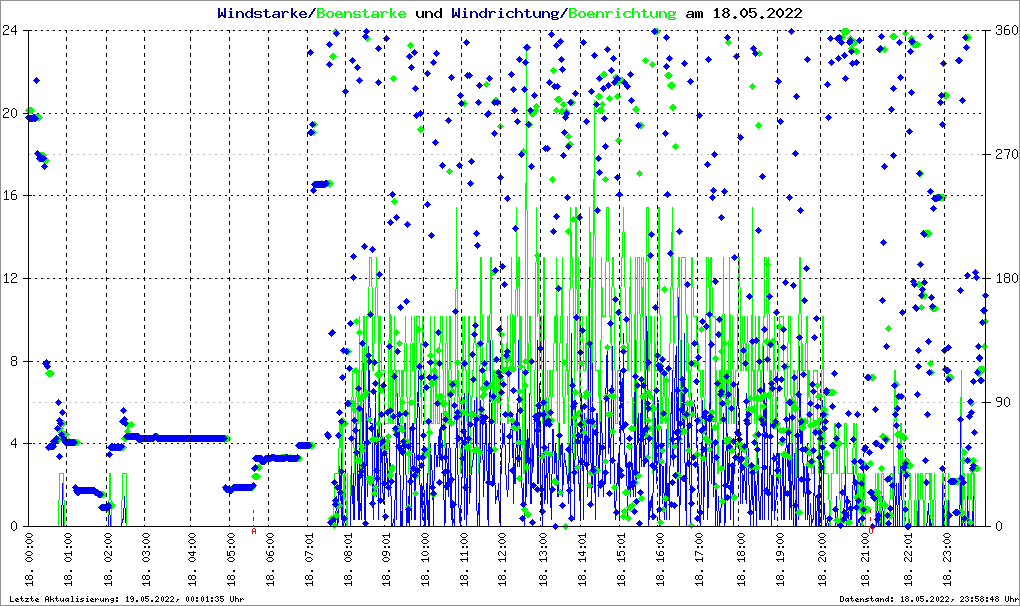Viewport: 1020px width, 606px height.
Task: Click the time label '18. 07:01'
Action: coord(309,559)
